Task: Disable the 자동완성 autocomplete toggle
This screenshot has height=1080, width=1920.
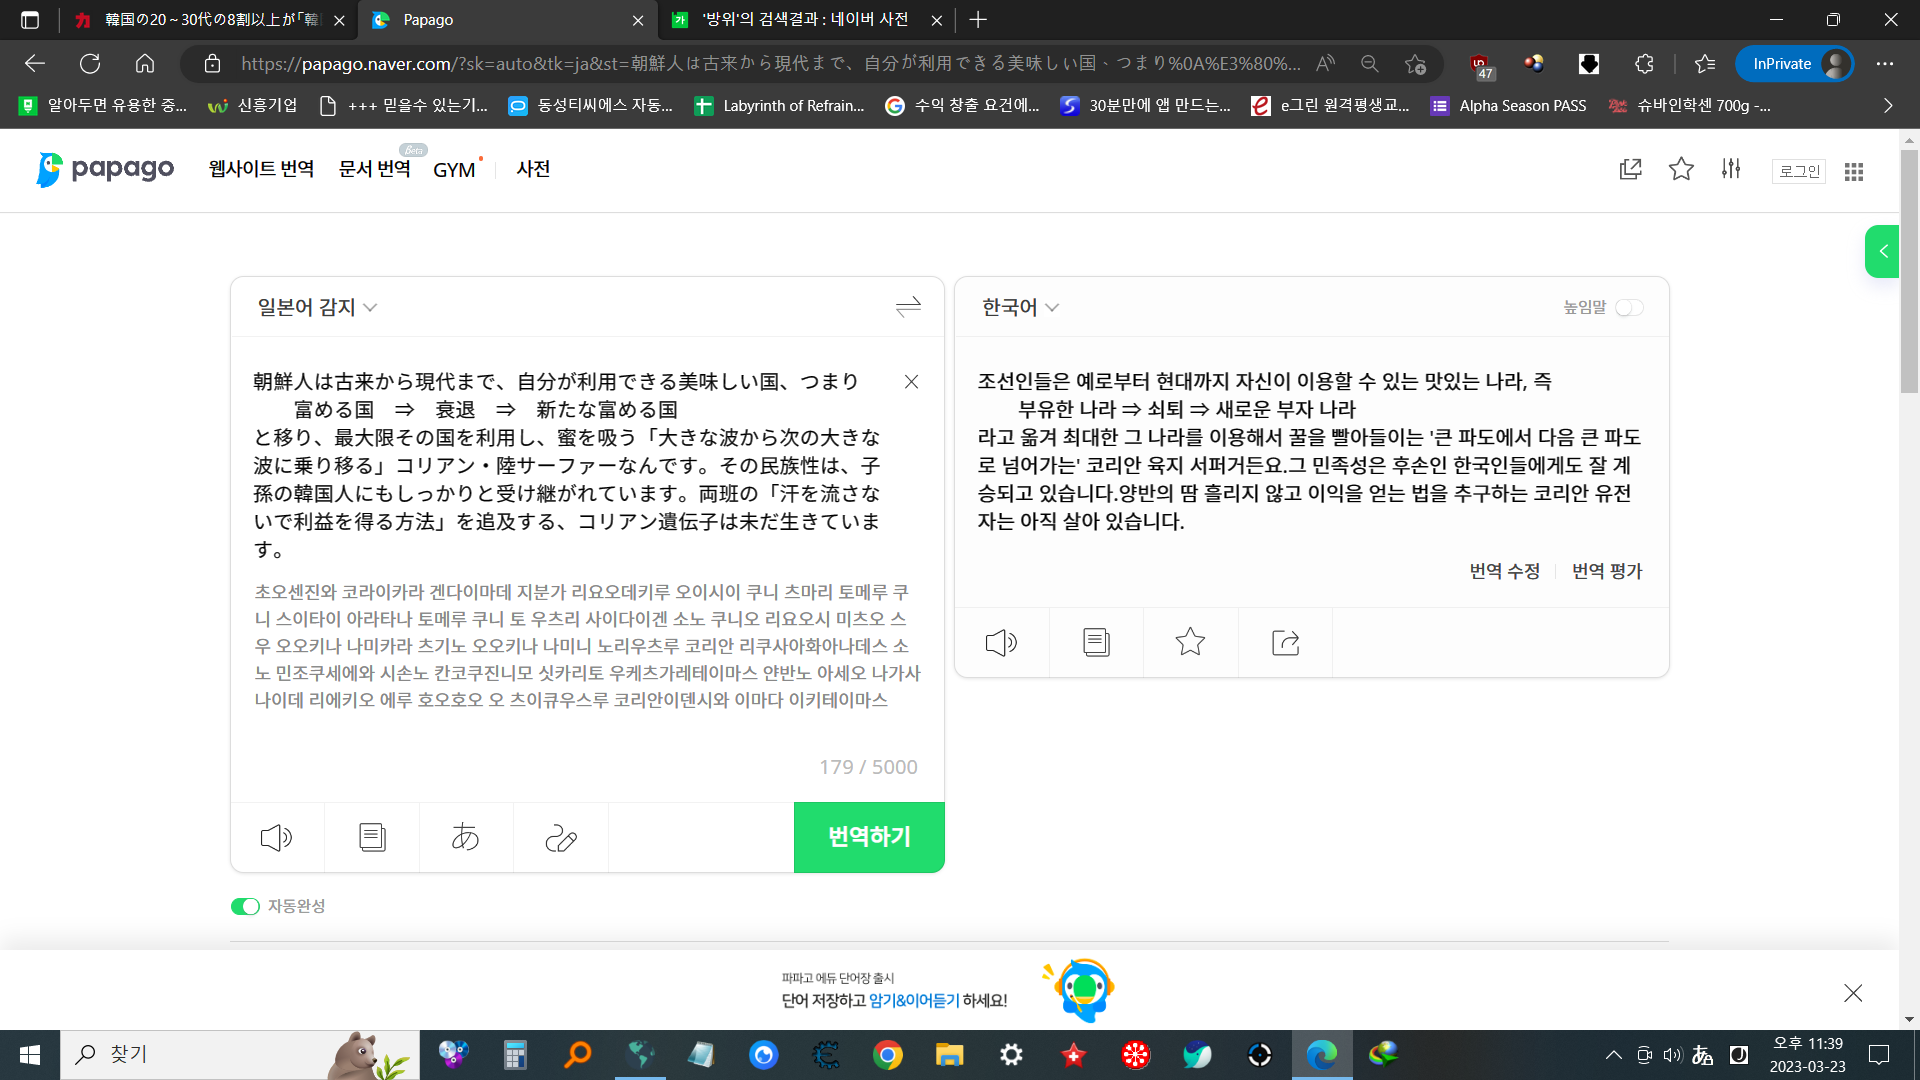Action: click(245, 906)
